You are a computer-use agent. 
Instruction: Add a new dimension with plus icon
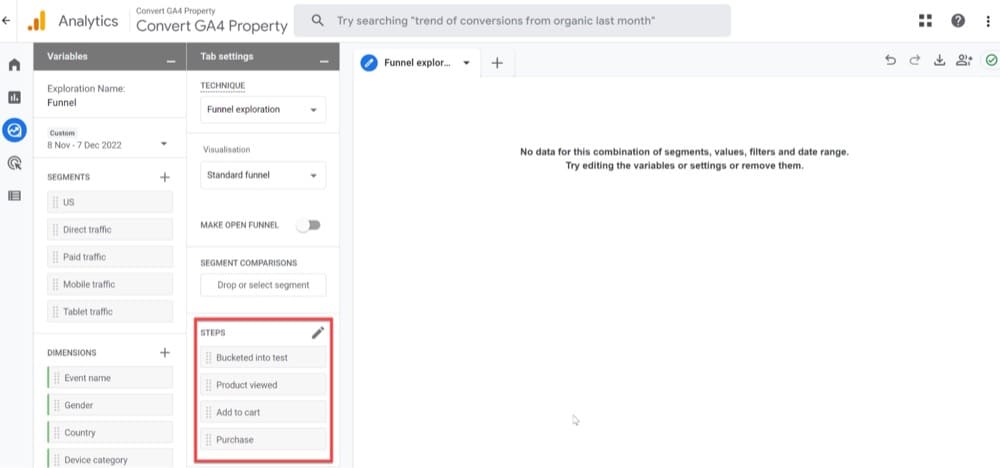point(165,353)
